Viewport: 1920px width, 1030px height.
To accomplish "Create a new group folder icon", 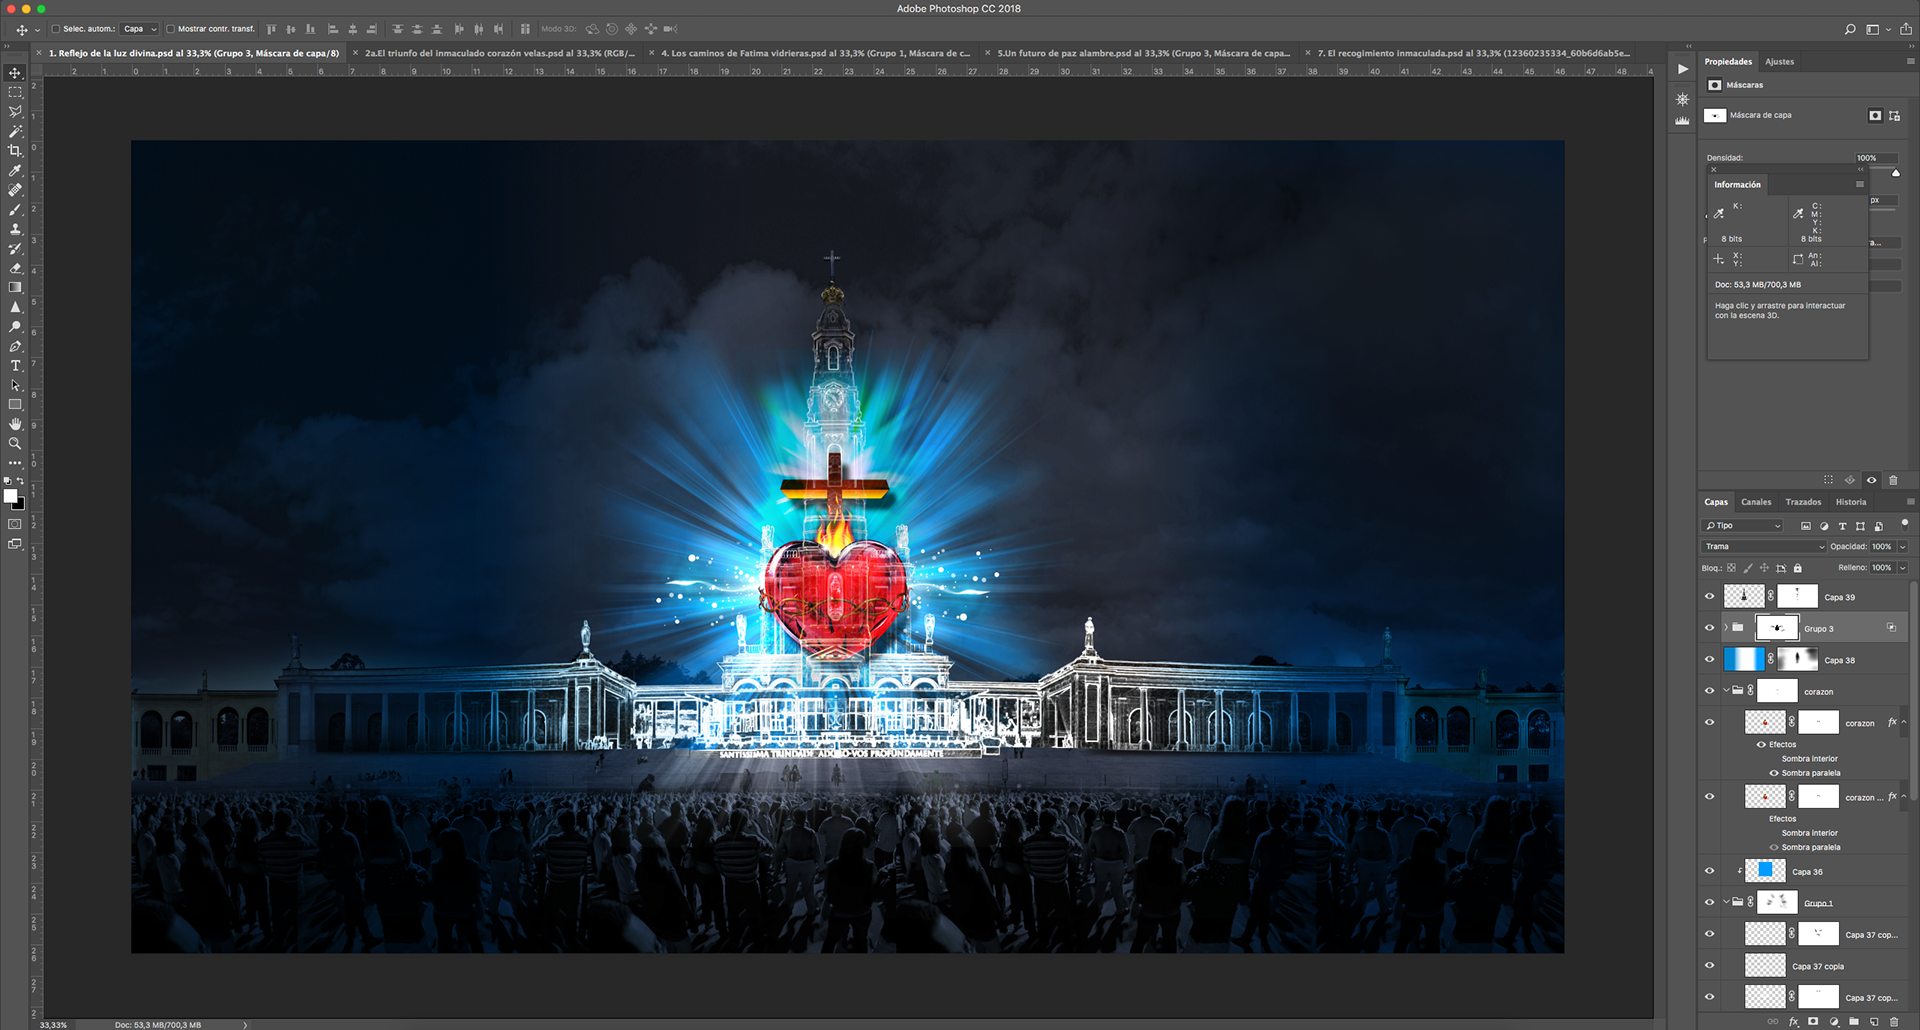I will [x=1854, y=1021].
